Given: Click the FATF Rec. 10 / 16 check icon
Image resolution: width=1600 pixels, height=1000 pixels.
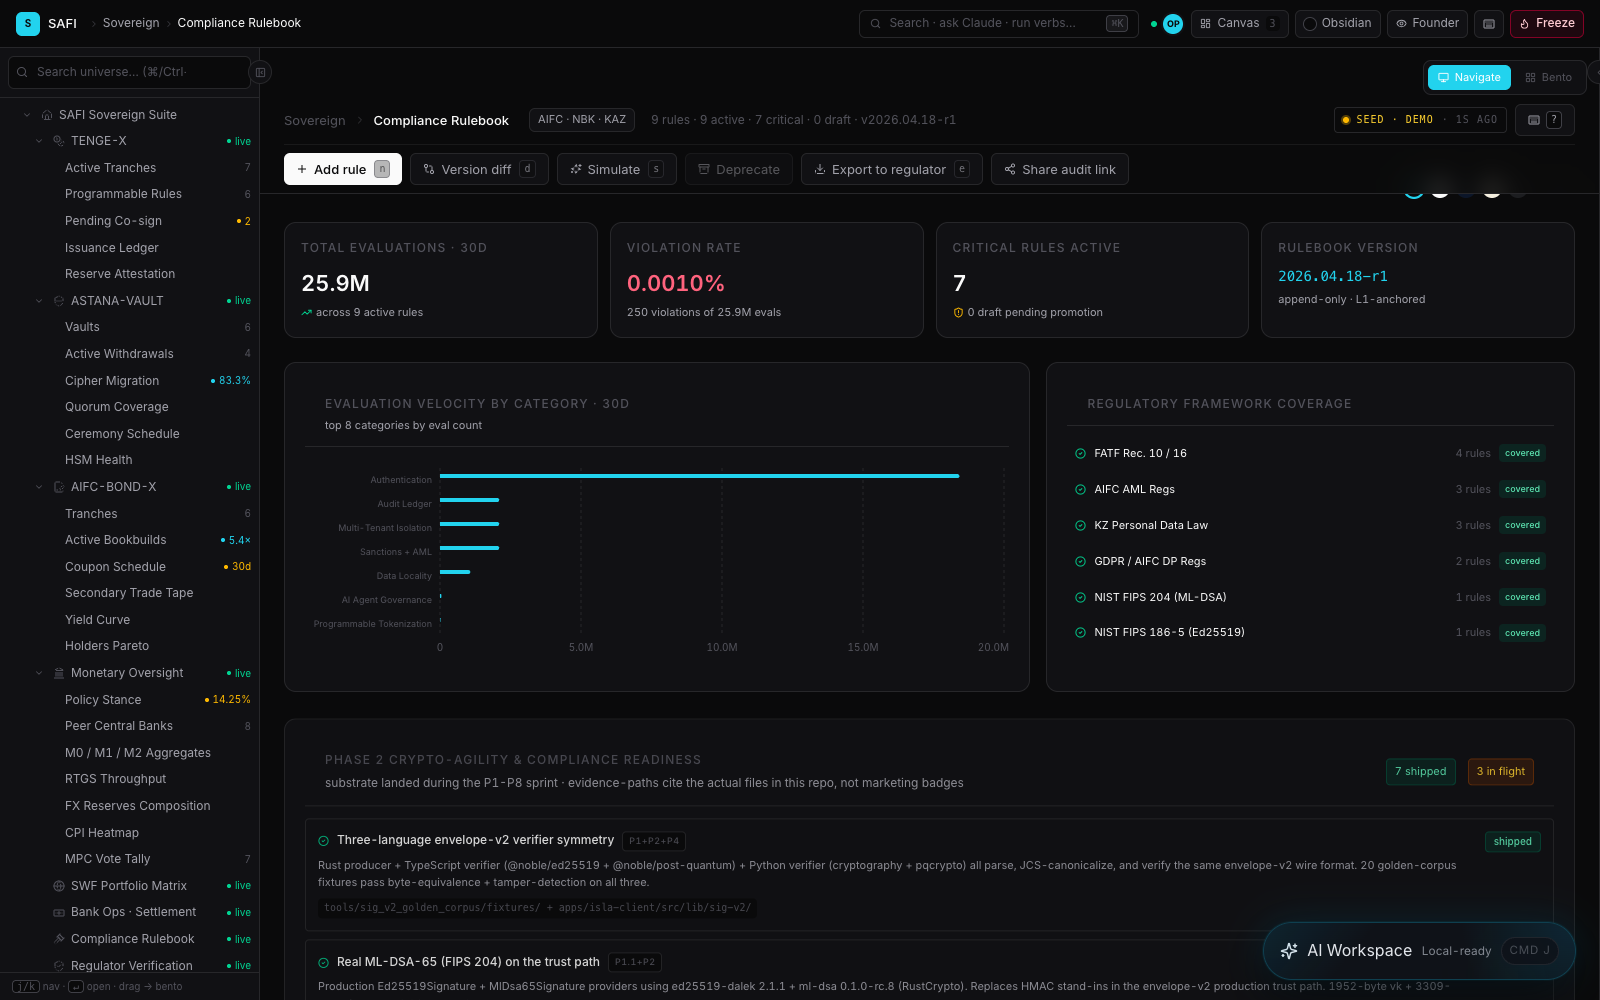Looking at the screenshot, I should (x=1080, y=454).
